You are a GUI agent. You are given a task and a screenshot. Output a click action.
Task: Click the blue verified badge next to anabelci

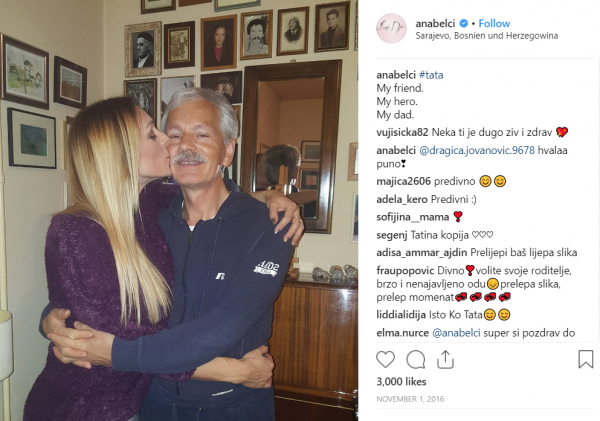point(463,23)
